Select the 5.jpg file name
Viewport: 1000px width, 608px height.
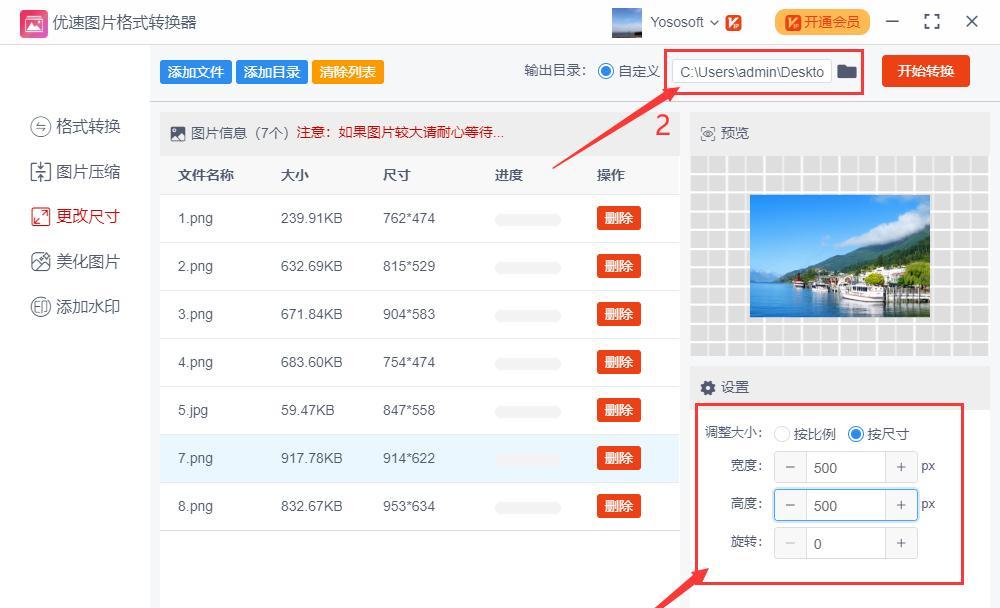(193, 410)
